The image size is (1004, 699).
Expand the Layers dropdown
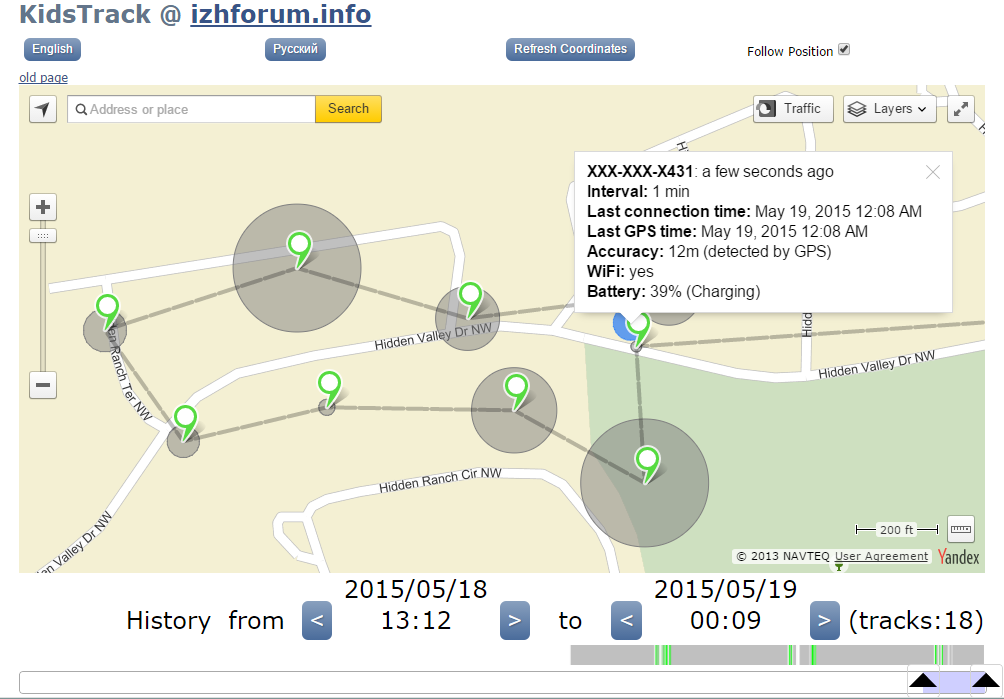890,109
